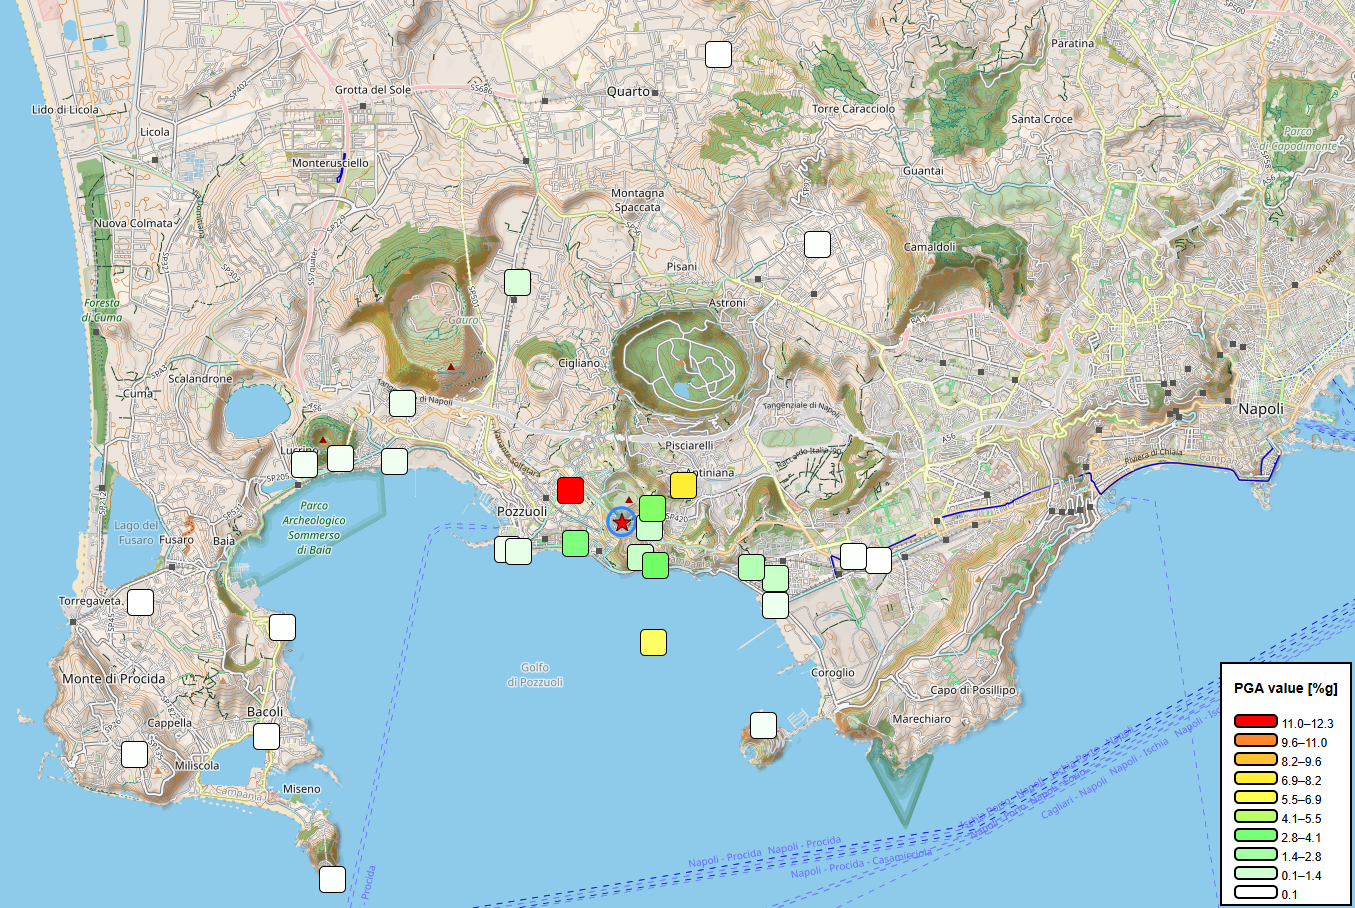
Task: Click the yellow station marker in Golfo di Pozzuoli
Action: pos(653,642)
